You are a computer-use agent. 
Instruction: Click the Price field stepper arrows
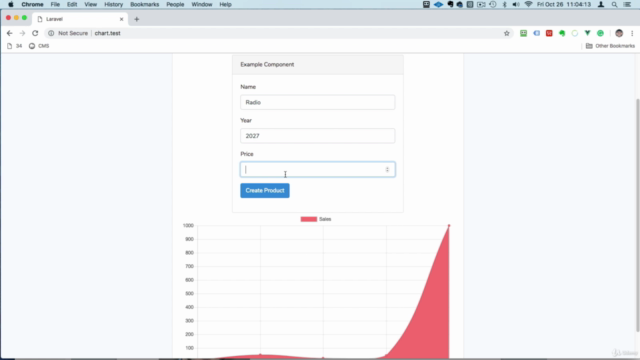tap(387, 169)
